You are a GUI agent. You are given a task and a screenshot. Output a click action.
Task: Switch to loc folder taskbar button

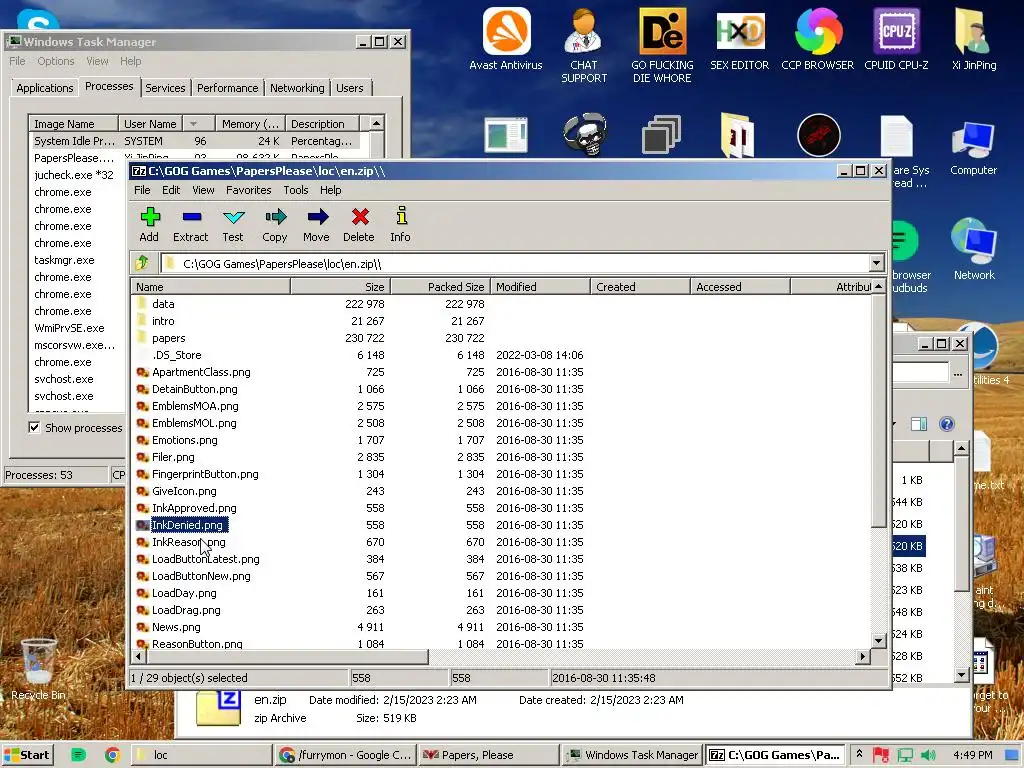(x=201, y=755)
